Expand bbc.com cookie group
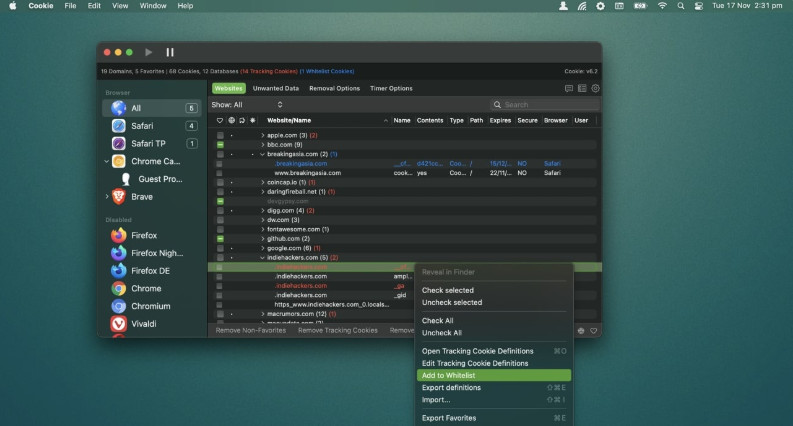Viewport: 793px width, 426px height. [262, 145]
